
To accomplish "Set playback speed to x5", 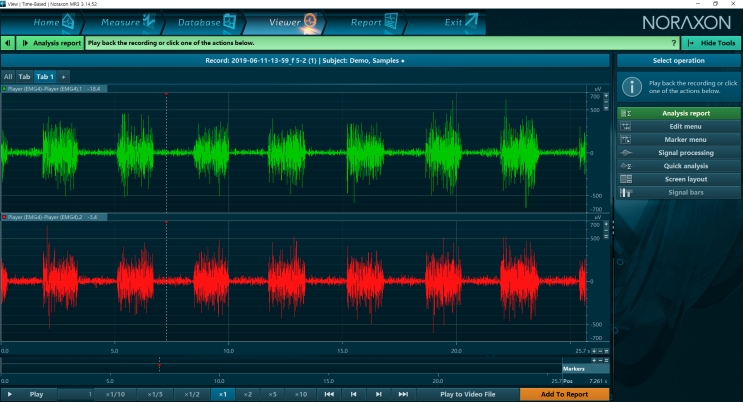I will click(272, 394).
